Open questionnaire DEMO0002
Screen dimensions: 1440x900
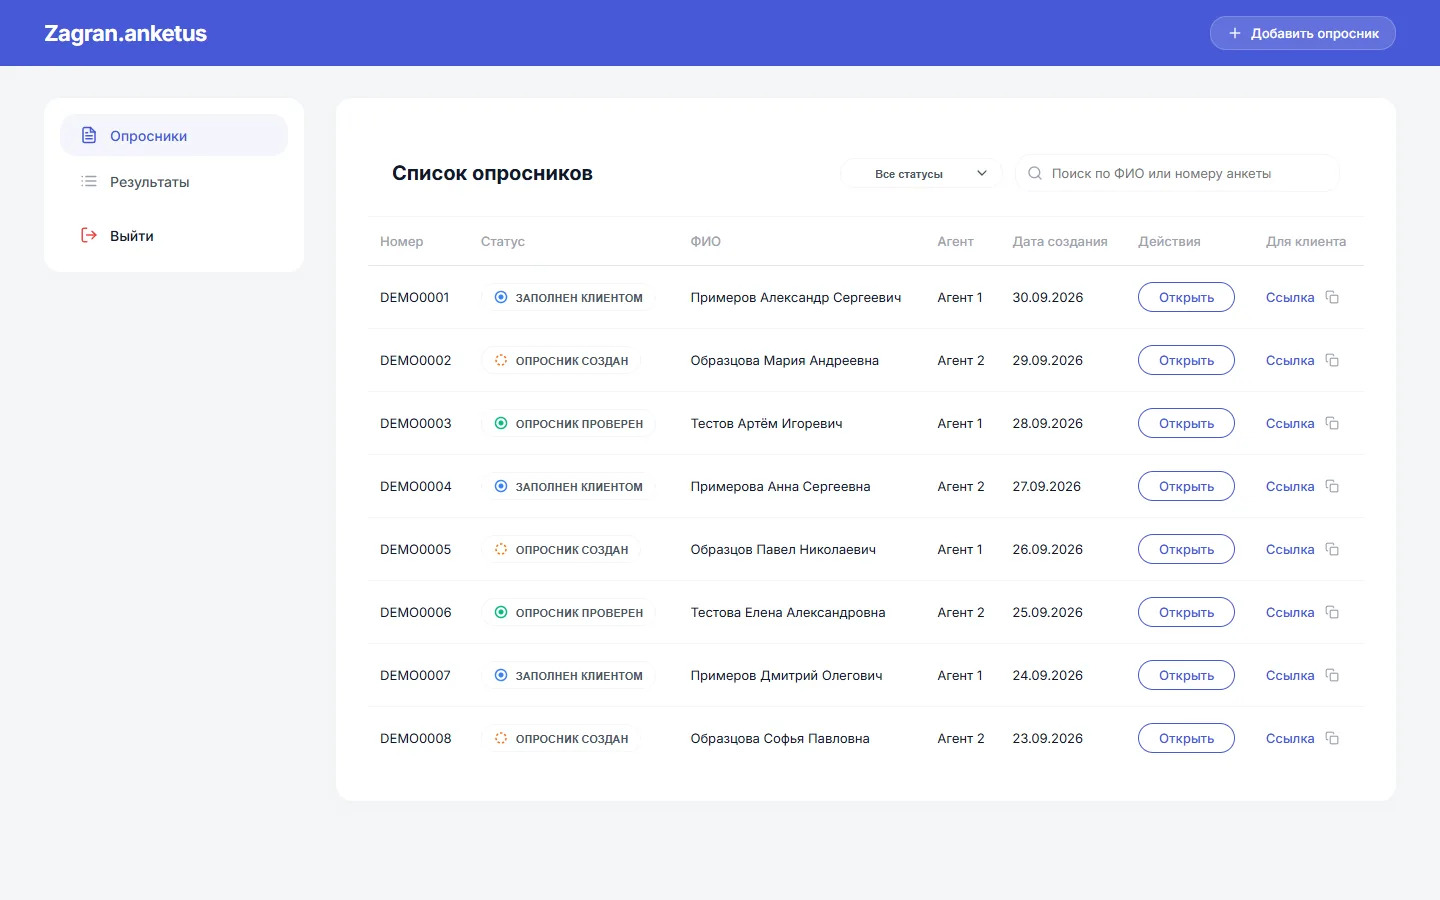click(1186, 360)
